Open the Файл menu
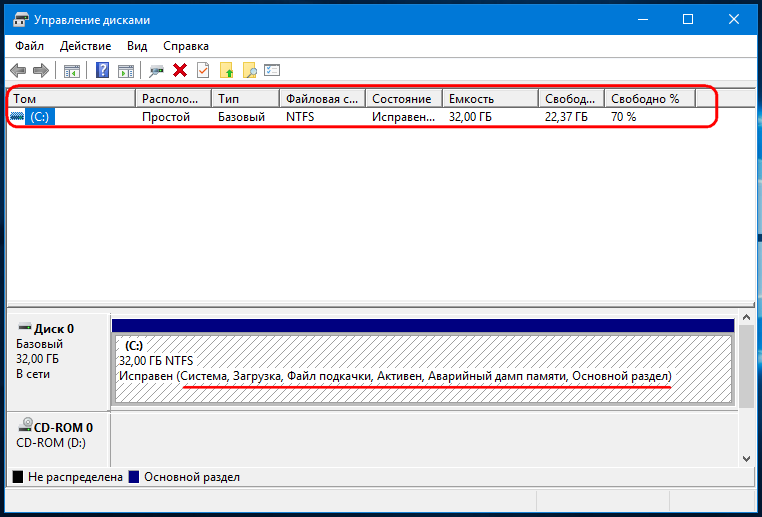 (x=29, y=46)
